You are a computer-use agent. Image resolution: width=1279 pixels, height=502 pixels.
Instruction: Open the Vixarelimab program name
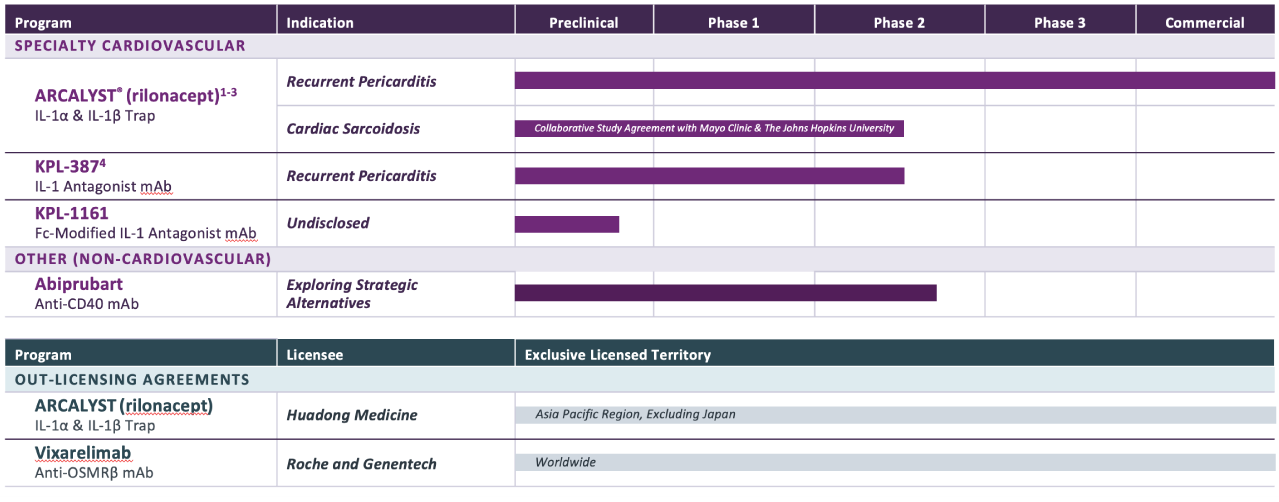click(83, 453)
